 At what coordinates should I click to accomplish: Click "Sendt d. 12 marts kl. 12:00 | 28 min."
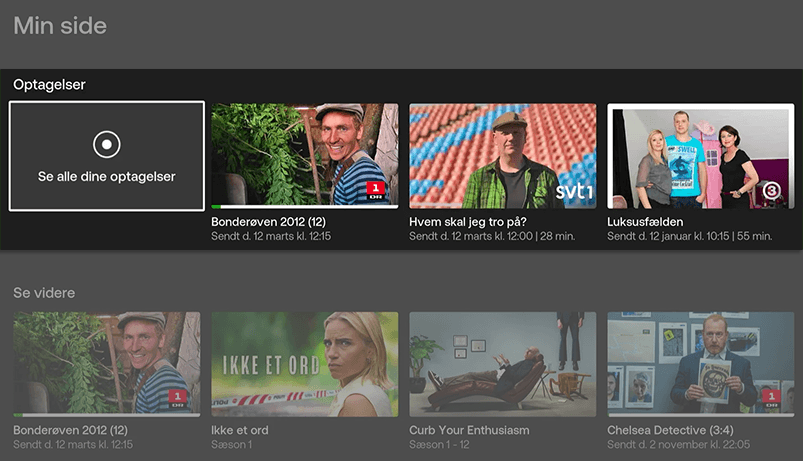492,236
